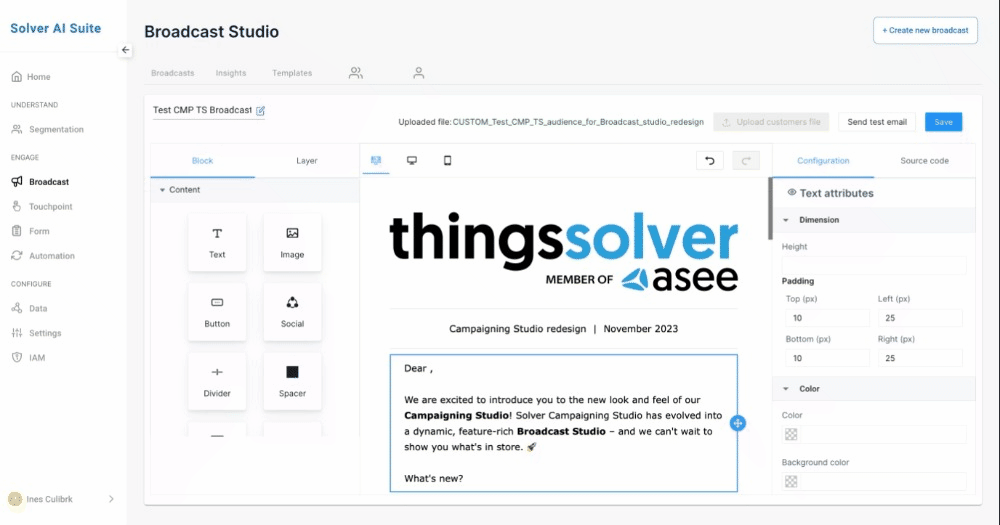Switch to desktop preview
1000x525 pixels.
click(412, 161)
